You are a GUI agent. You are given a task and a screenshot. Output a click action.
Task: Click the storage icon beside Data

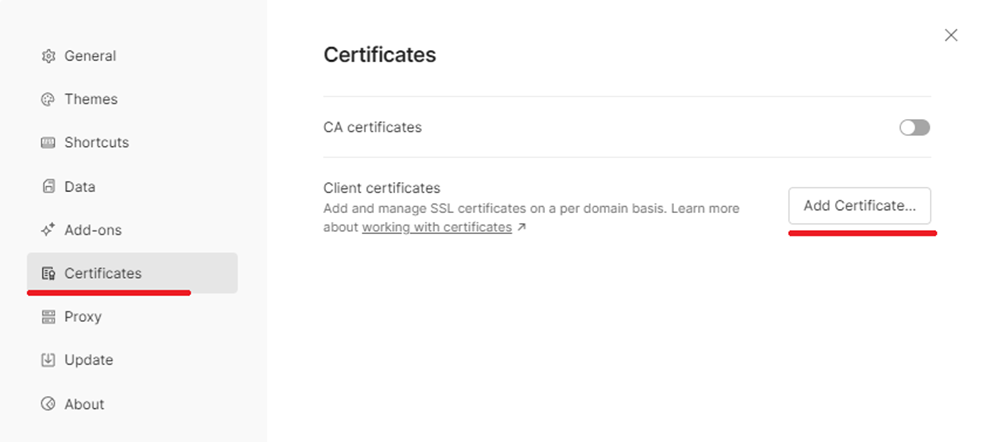tap(48, 186)
